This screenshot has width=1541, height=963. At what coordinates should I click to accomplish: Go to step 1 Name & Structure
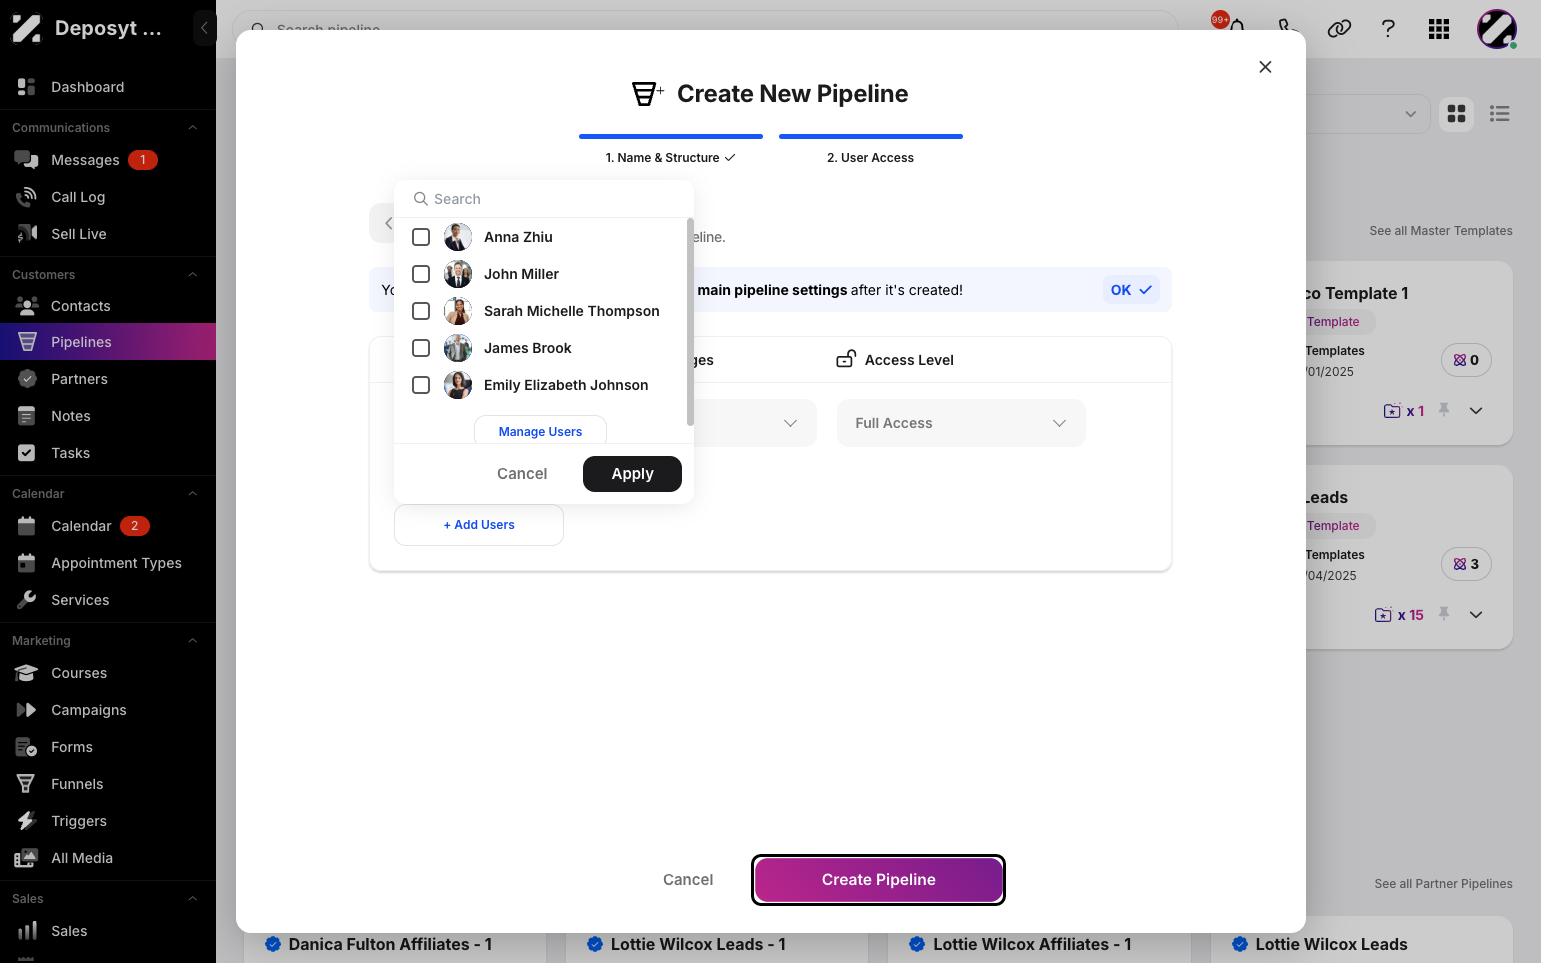[670, 158]
